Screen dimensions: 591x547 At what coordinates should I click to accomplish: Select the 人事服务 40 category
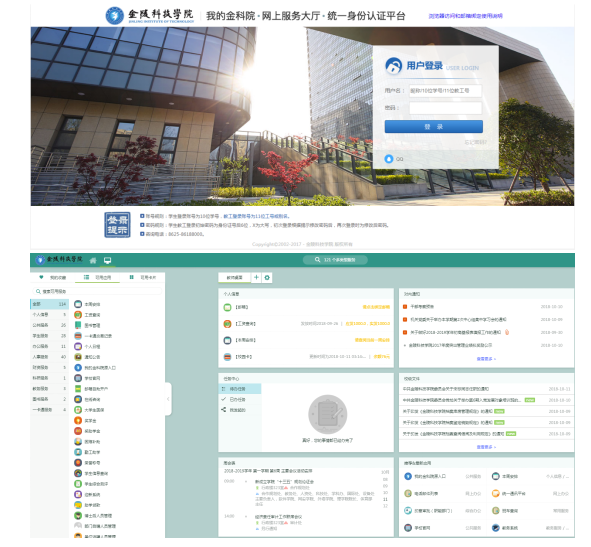[x=49, y=357]
